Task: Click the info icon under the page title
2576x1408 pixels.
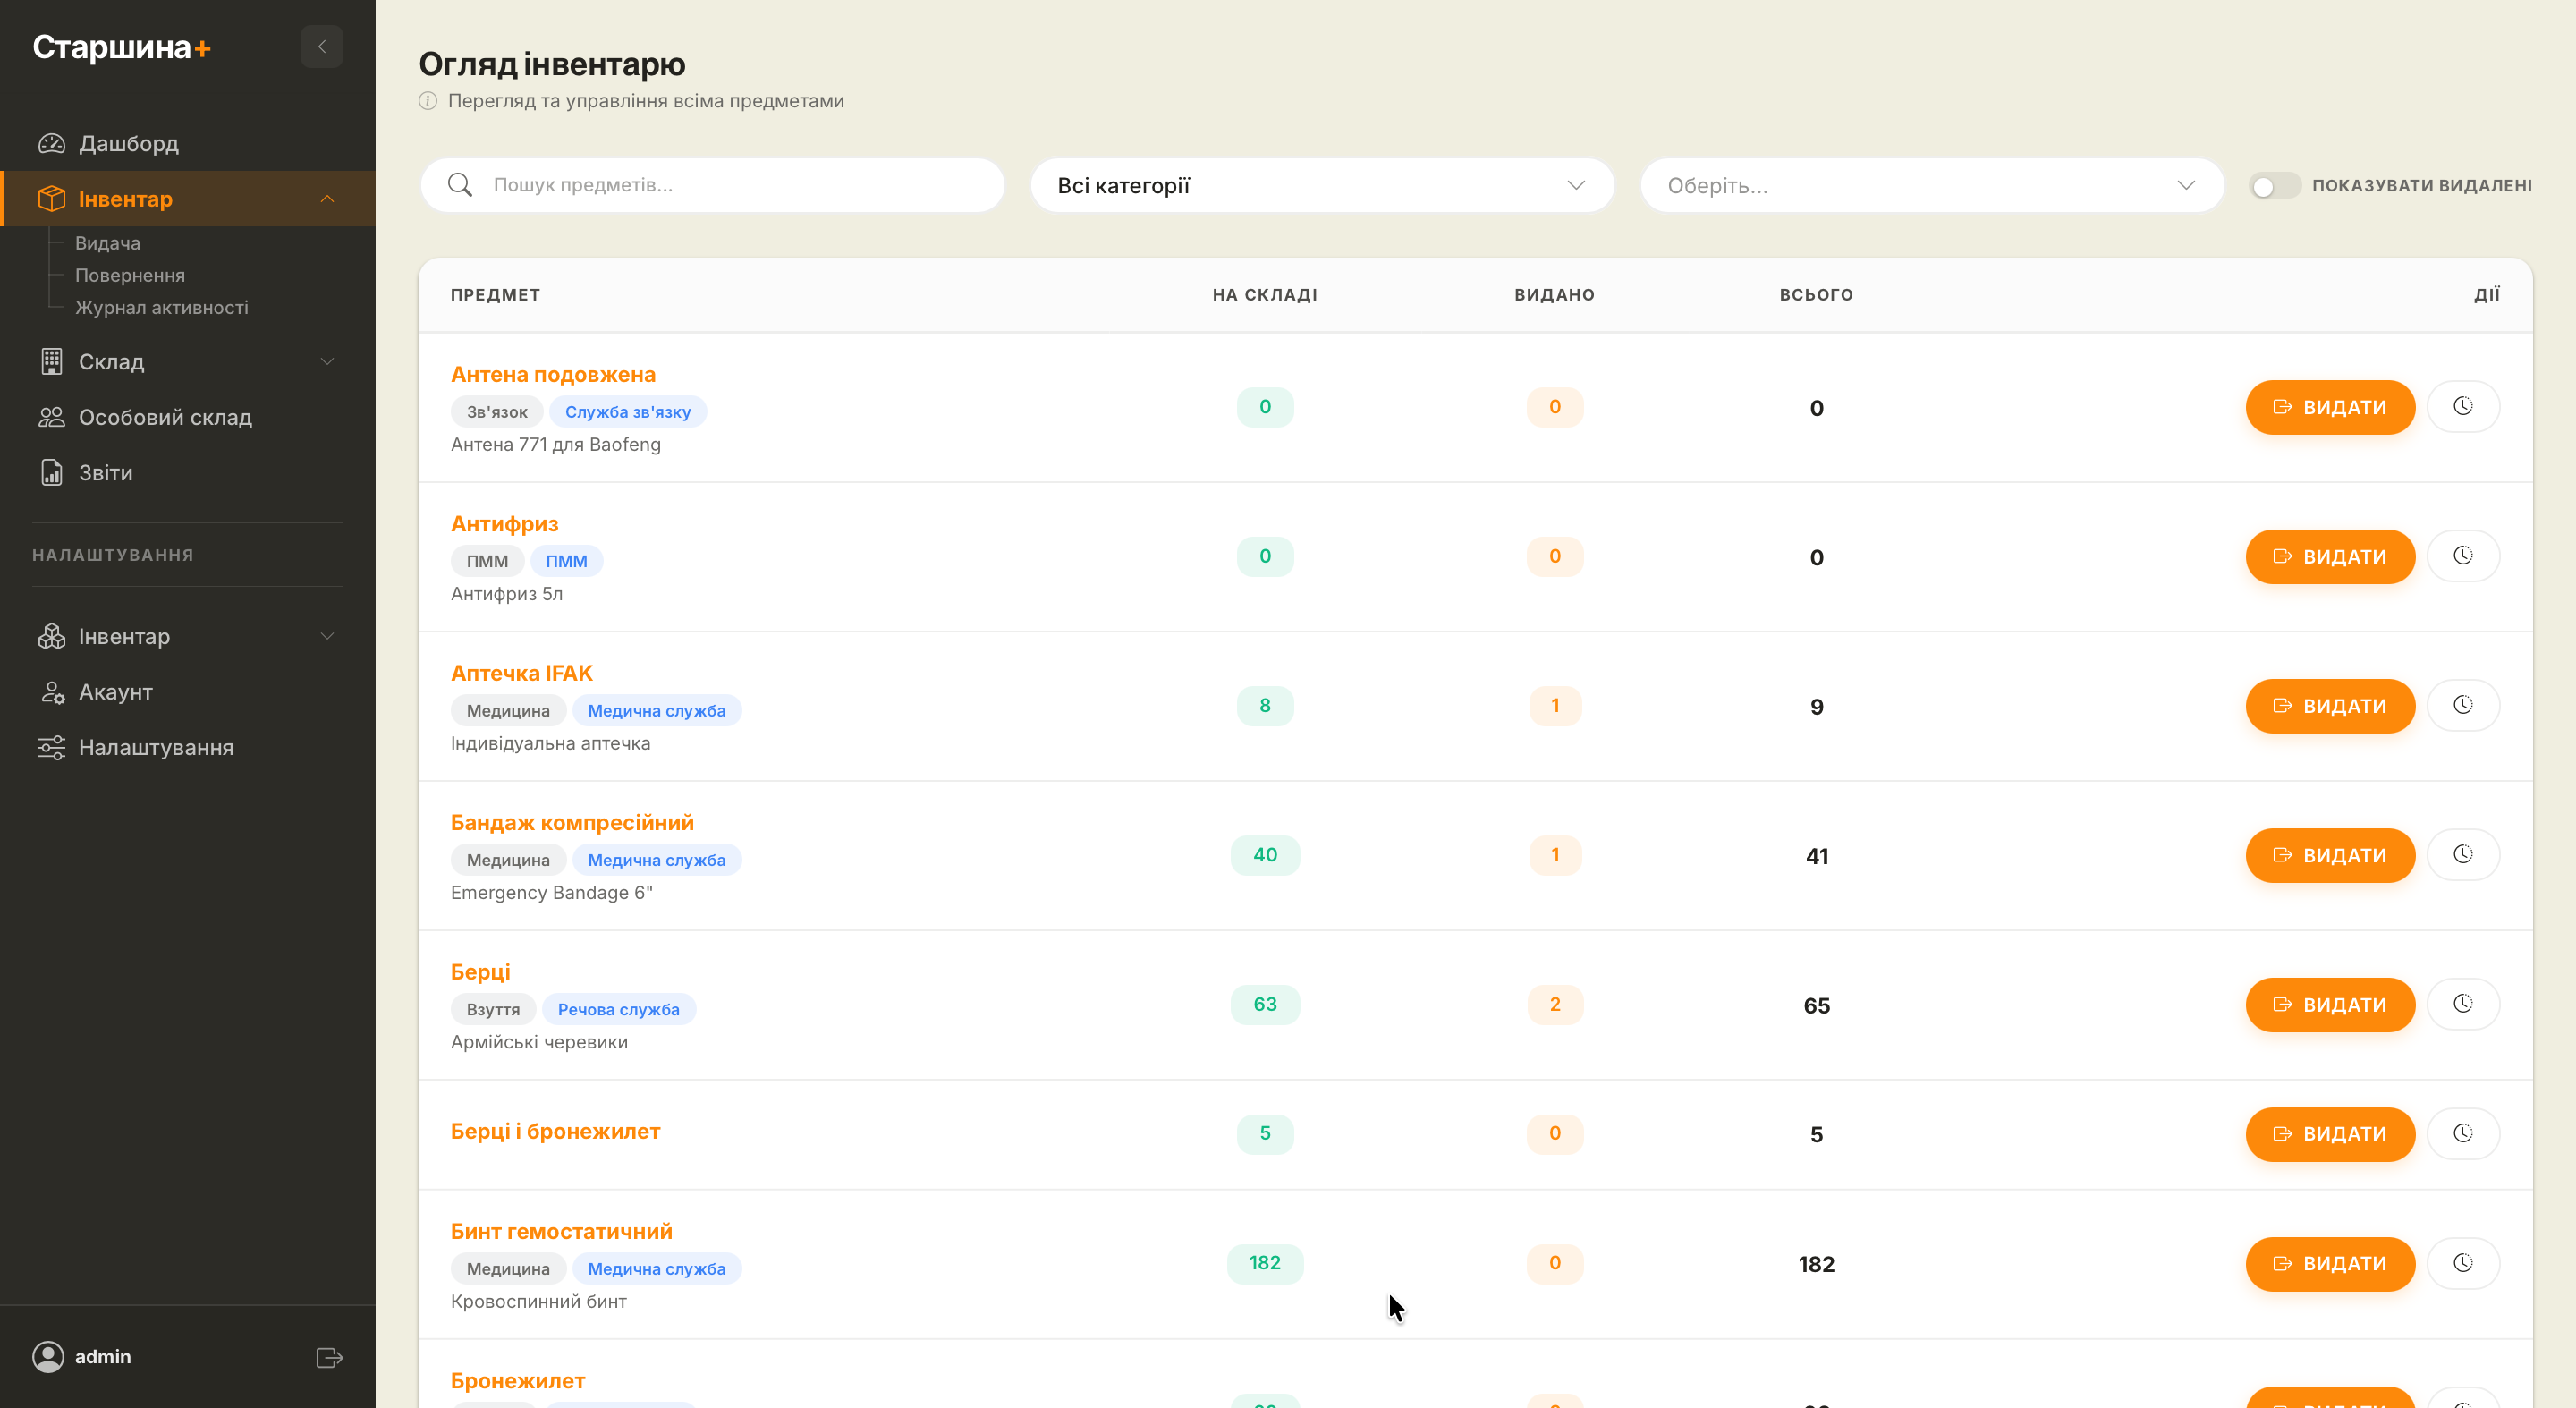Action: point(428,101)
